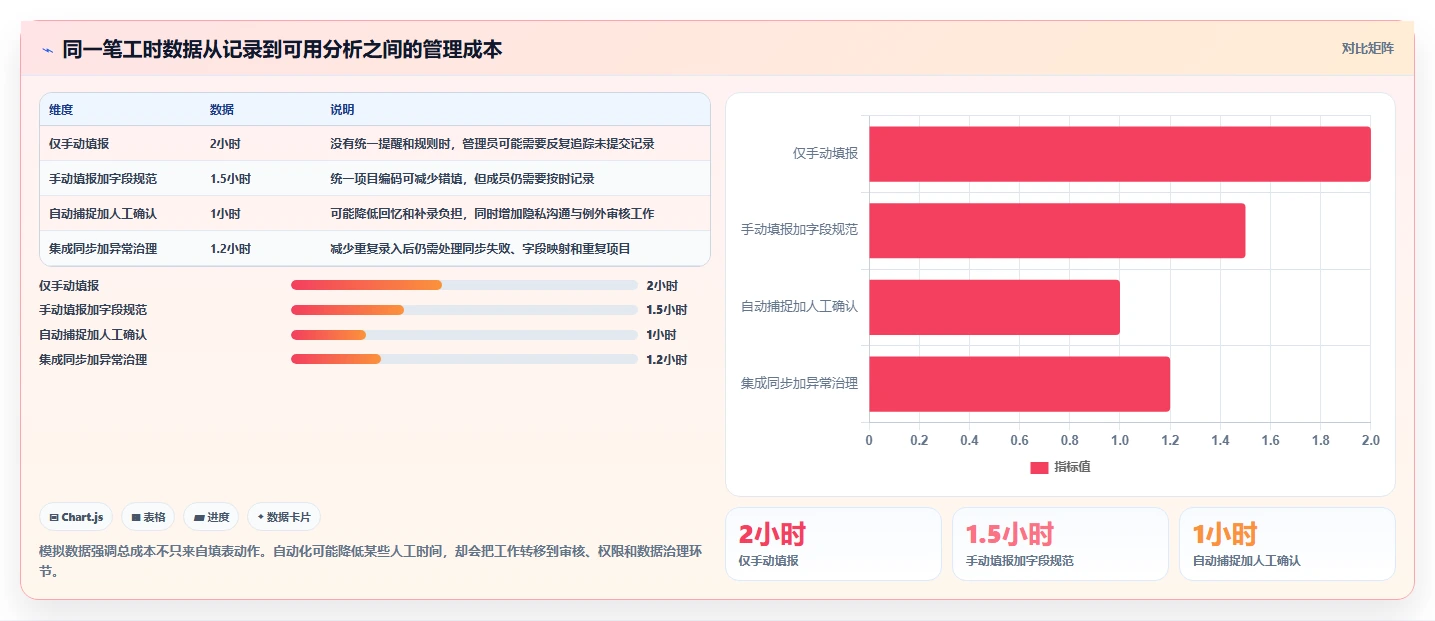Click the 集成同步加异常治理 chart axis label

(799, 383)
